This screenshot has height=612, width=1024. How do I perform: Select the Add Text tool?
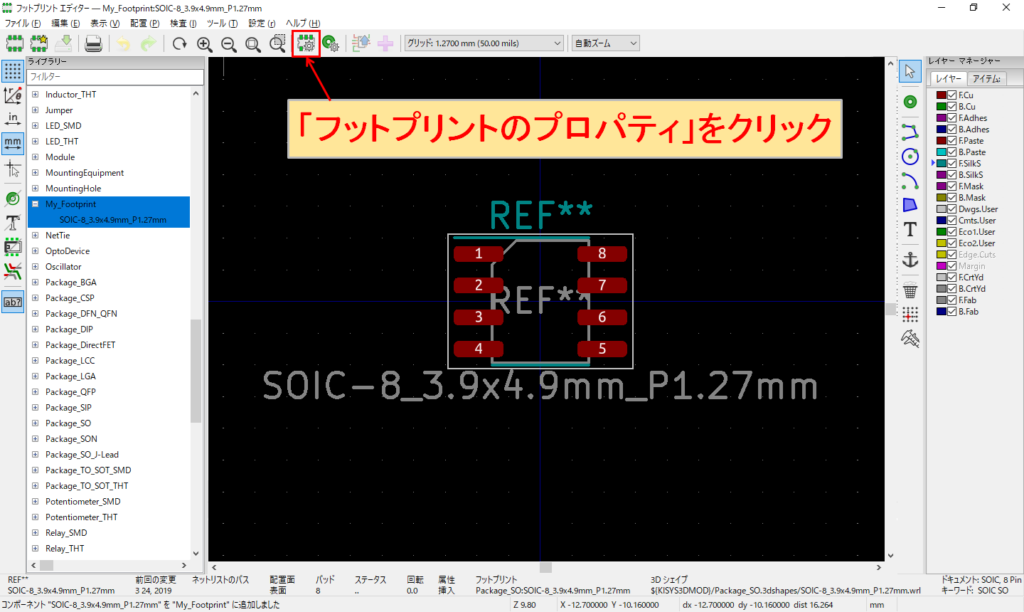pyautogui.click(x=910, y=229)
